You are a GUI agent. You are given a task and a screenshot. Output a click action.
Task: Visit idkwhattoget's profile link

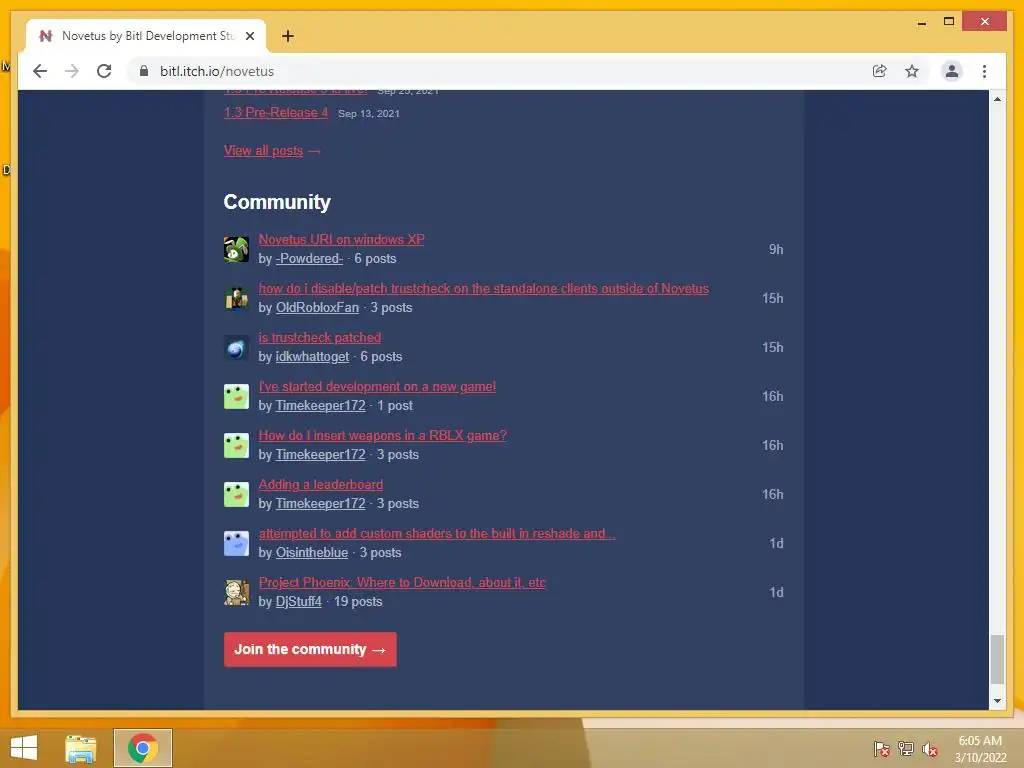pyautogui.click(x=312, y=357)
